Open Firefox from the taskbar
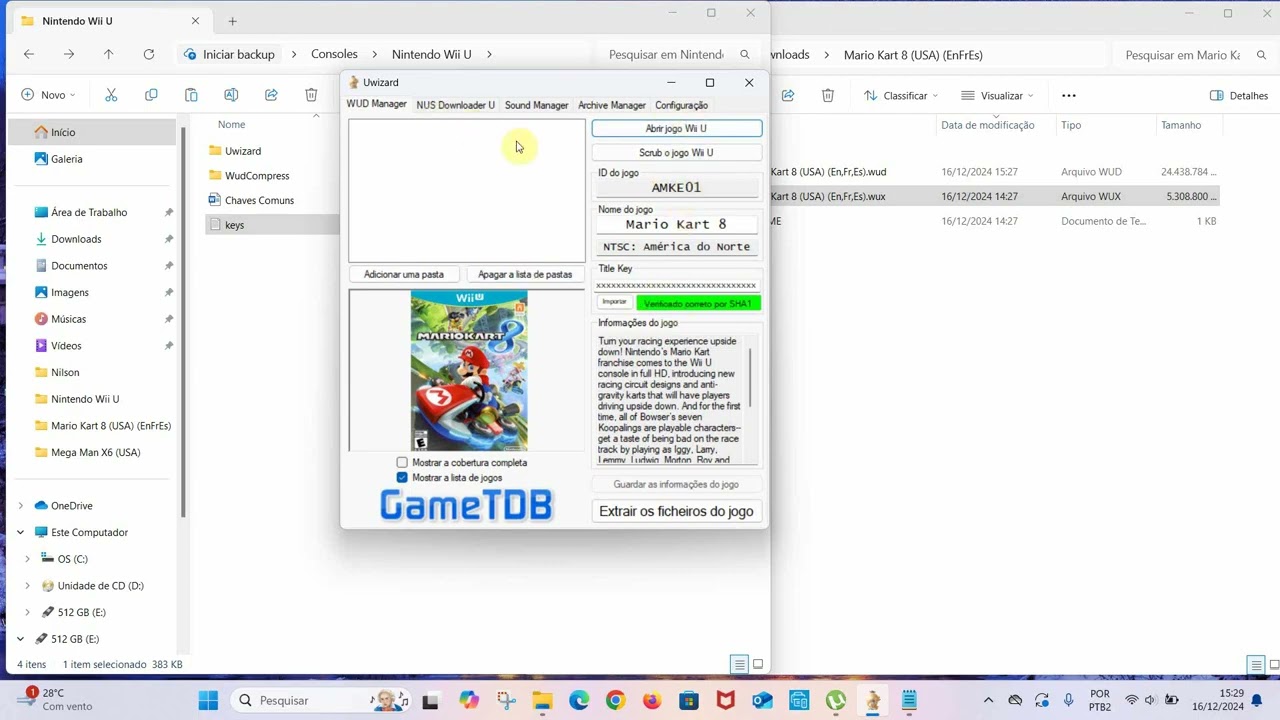The height and width of the screenshot is (720, 1280). click(x=652, y=700)
